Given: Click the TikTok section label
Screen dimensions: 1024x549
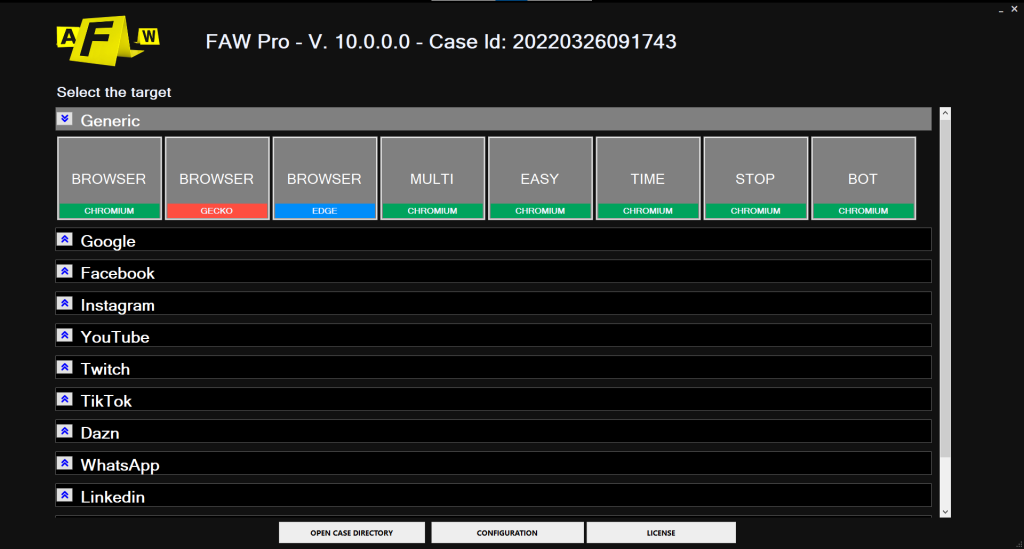Looking at the screenshot, I should (106, 401).
